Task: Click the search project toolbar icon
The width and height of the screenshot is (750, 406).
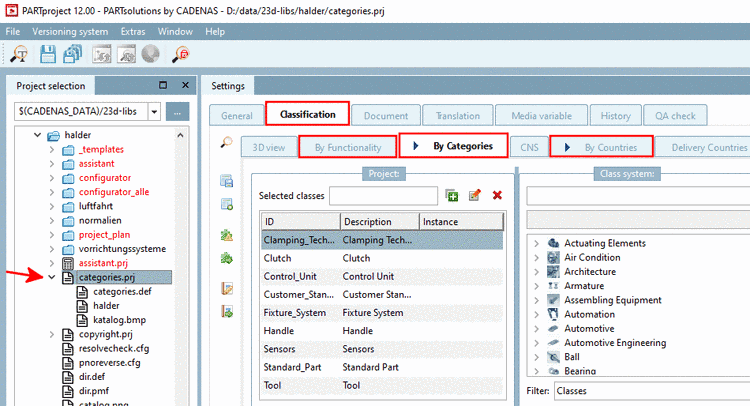Action: tap(20, 54)
